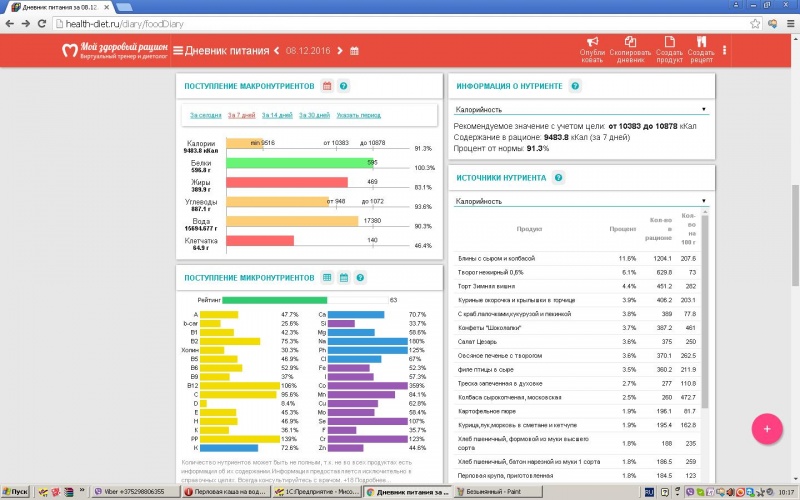
Task: Go to previous day with left arrow
Action: (276, 50)
